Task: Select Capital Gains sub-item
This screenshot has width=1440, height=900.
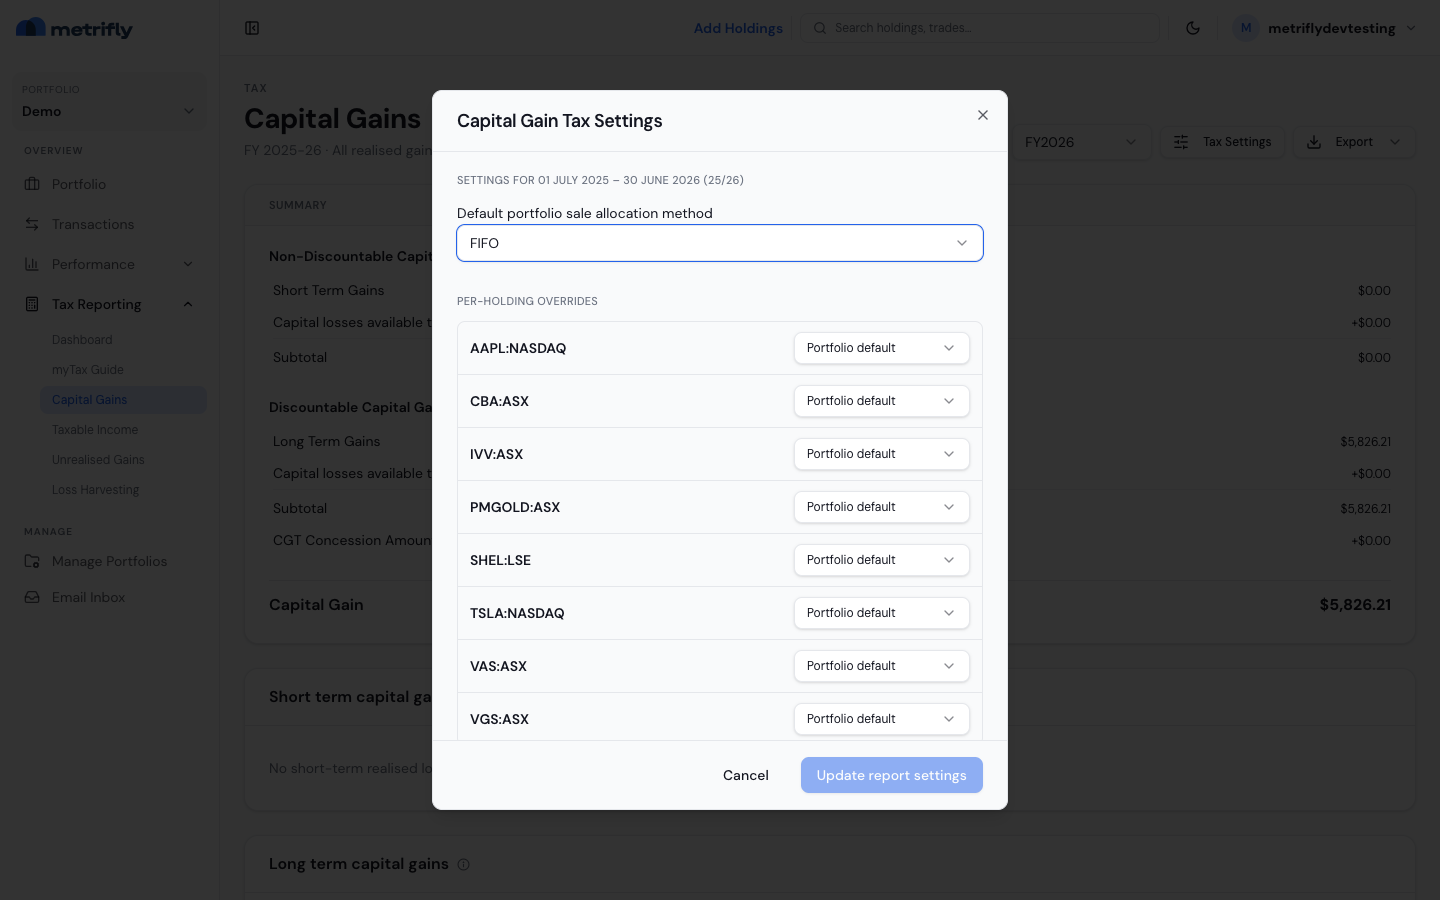Action: [123, 400]
